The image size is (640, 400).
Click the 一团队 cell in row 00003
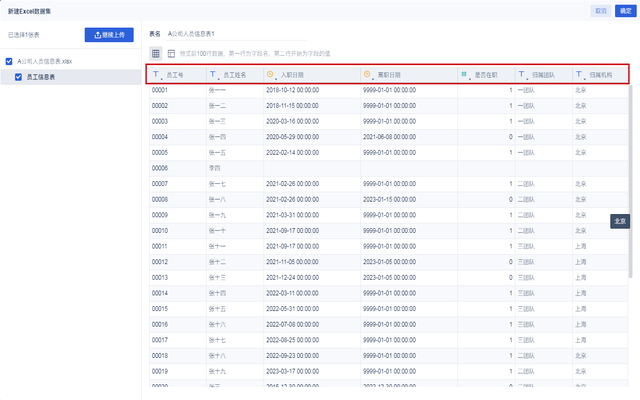click(x=526, y=122)
